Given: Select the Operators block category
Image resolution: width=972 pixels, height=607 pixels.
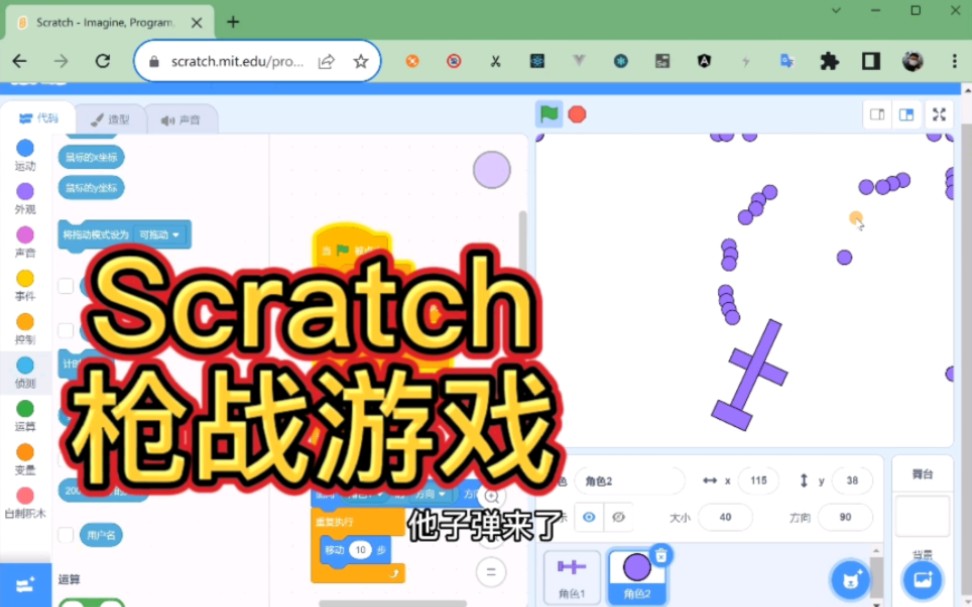Looking at the screenshot, I should pyautogui.click(x=25, y=415).
